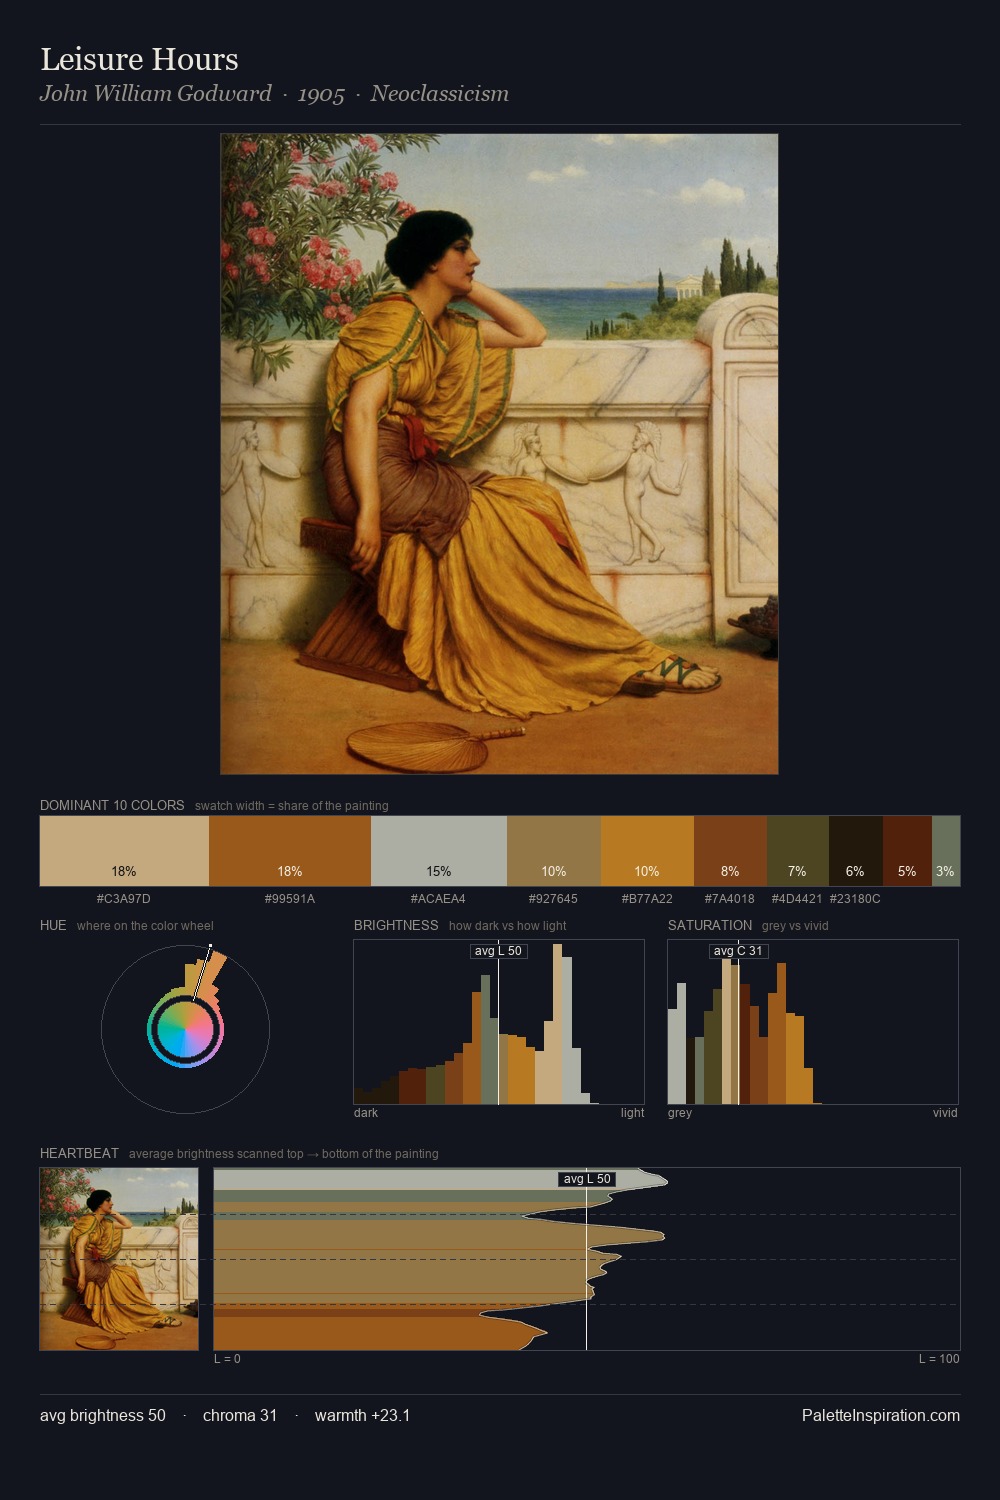Screen dimensions: 1000x1500
Task: Click the hex label #B77A22
Action: pos(647,899)
